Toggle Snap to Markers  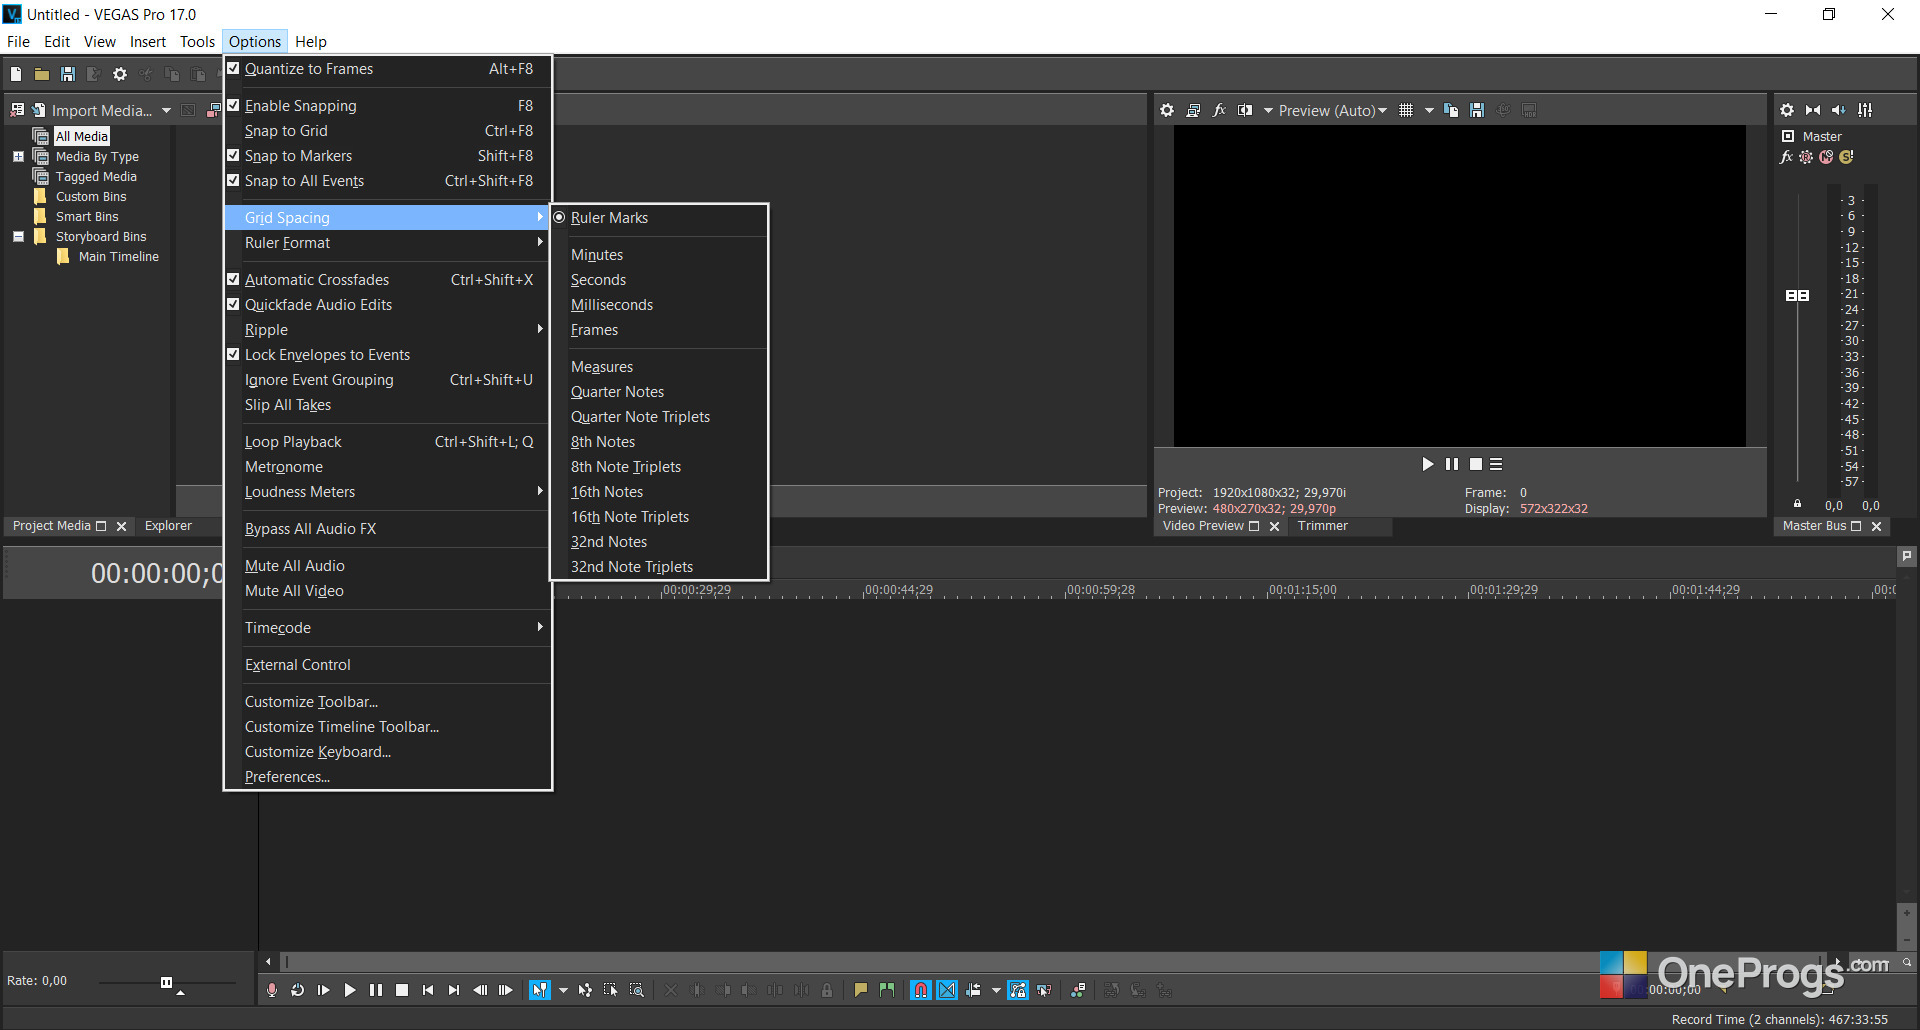pos(388,156)
